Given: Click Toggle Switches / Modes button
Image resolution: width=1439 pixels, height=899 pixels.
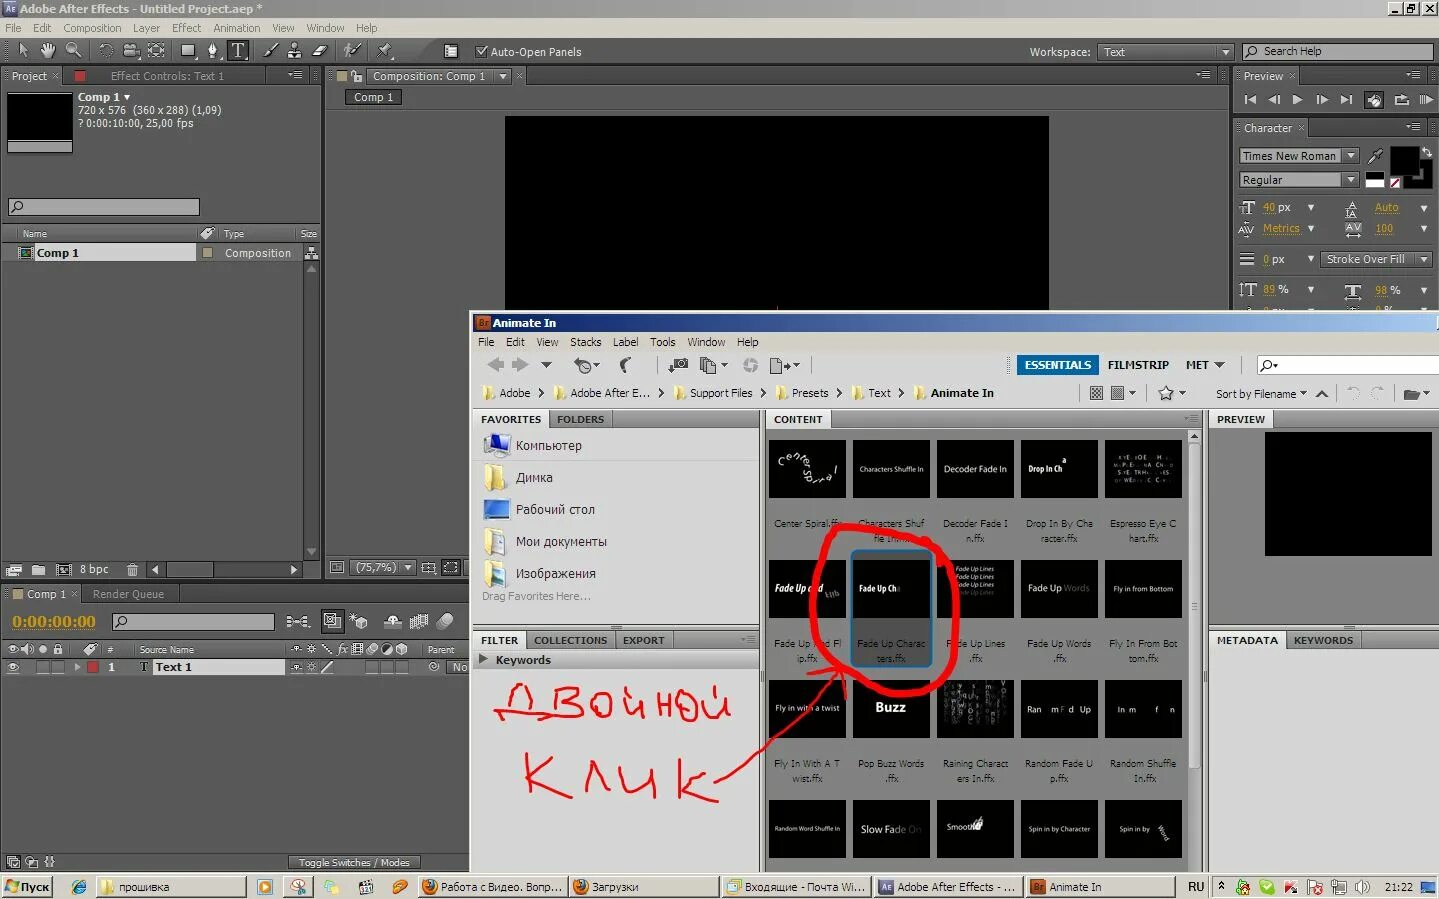Looking at the screenshot, I should (353, 862).
